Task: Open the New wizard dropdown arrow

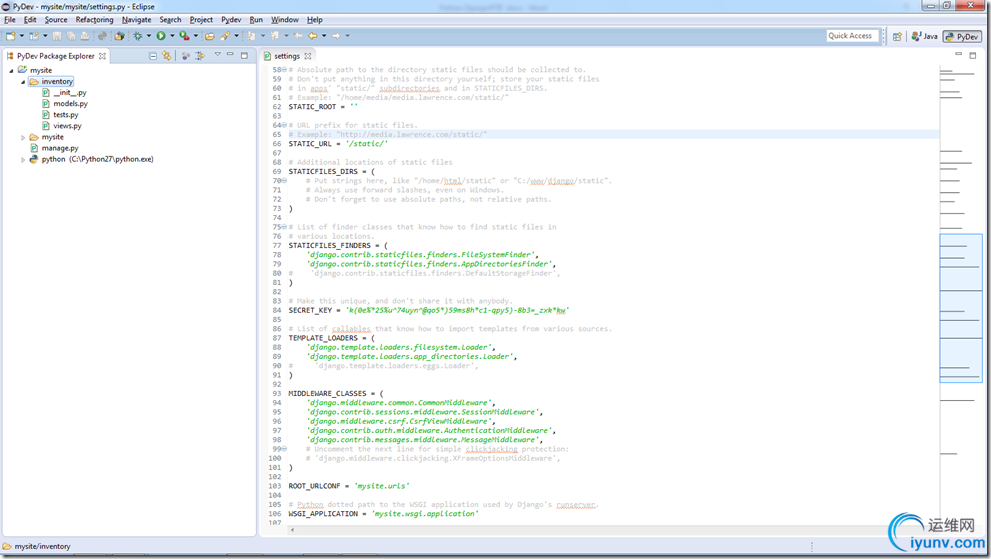Action: [x=21, y=36]
